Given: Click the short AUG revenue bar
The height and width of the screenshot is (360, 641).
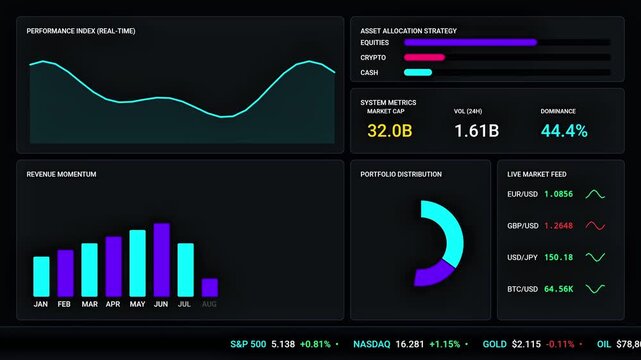Looking at the screenshot, I should (x=210, y=288).
